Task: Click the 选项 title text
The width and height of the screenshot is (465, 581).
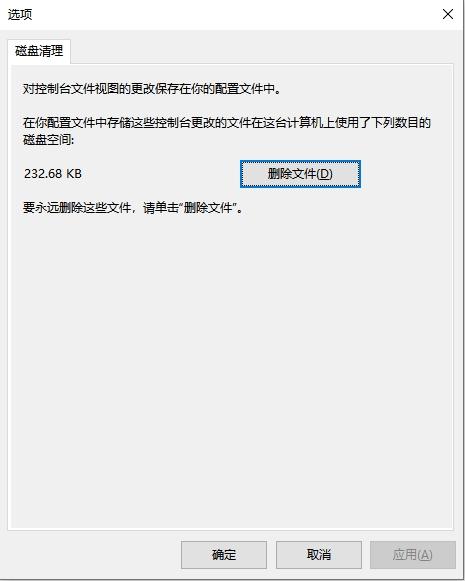Action: [20, 14]
